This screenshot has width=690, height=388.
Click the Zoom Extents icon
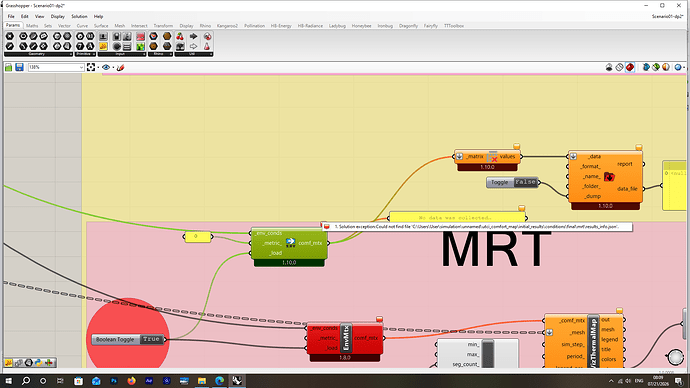coord(91,67)
